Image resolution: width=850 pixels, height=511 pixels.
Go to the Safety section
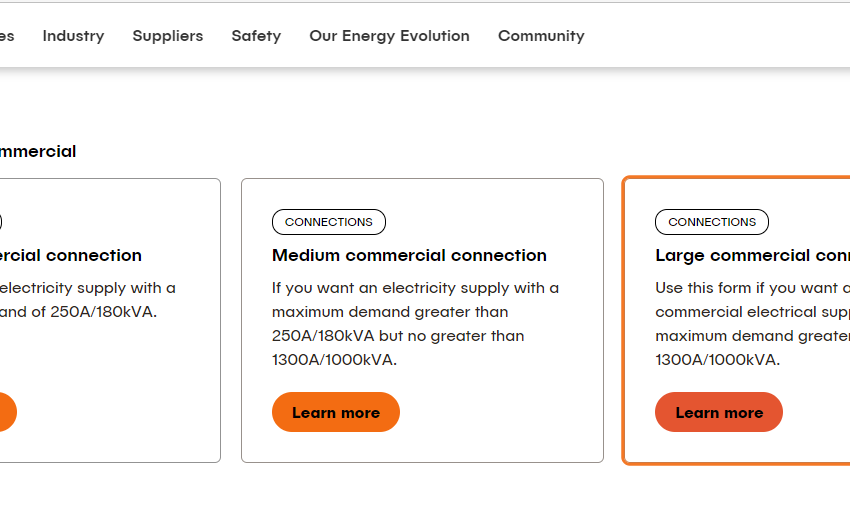[256, 36]
